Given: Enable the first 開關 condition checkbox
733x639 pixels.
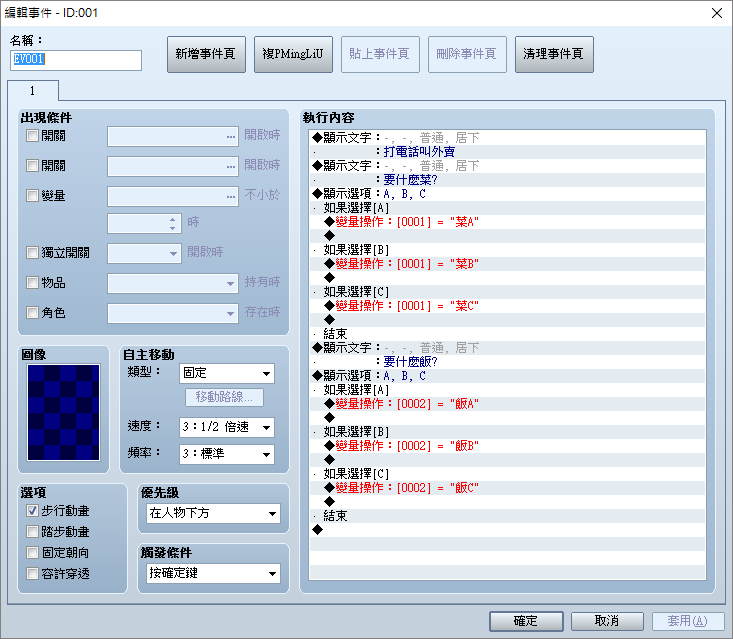Looking at the screenshot, I should [32, 136].
